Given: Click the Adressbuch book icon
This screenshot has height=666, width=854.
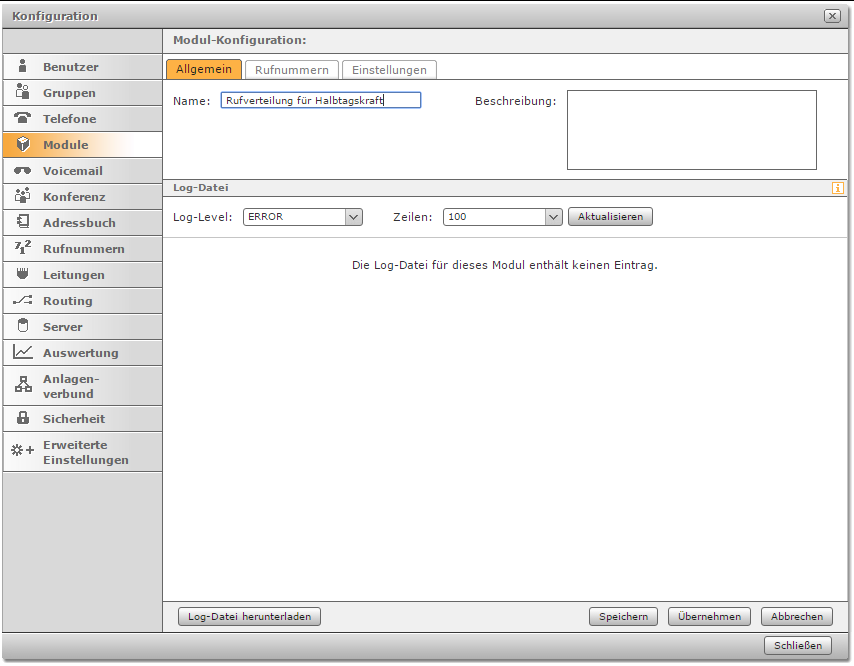Looking at the screenshot, I should pyautogui.click(x=23, y=223).
